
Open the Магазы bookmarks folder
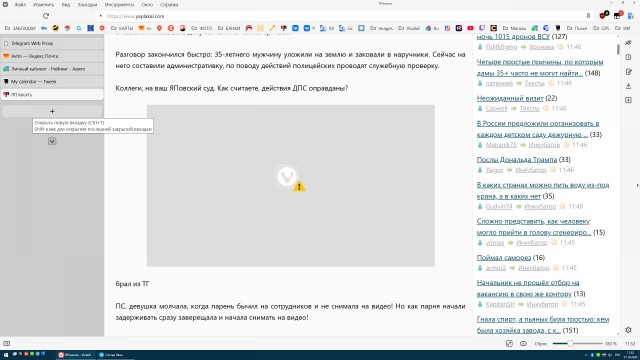[x=514, y=28]
